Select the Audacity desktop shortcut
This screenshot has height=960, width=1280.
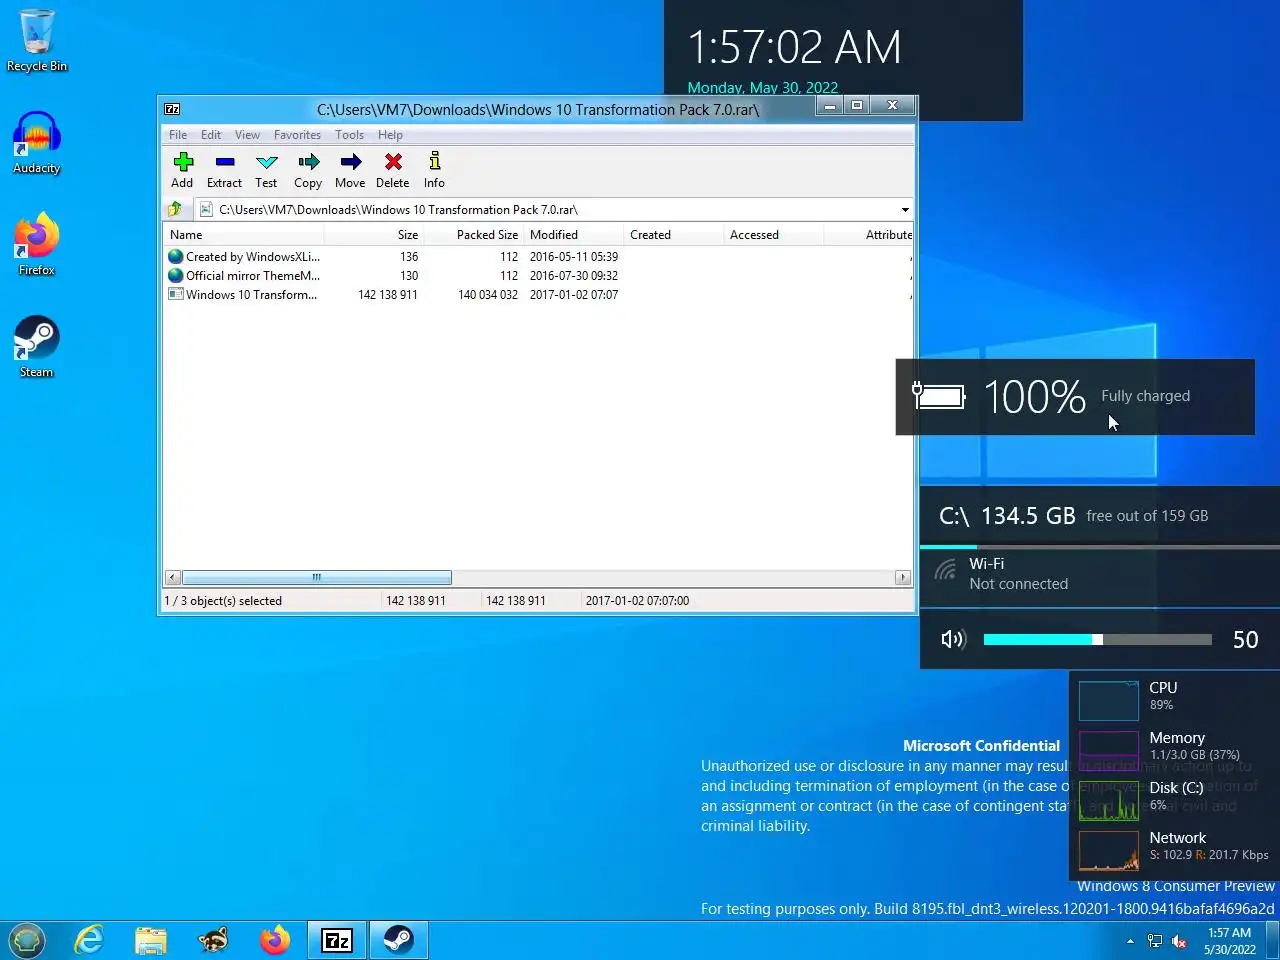[37, 143]
